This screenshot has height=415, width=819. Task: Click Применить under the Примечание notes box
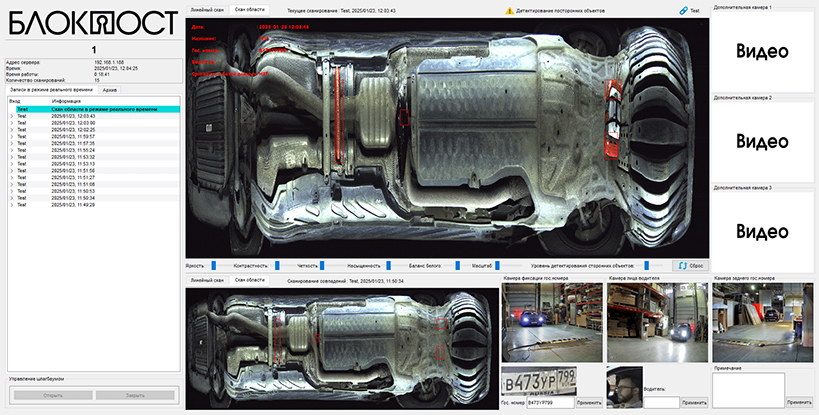pyautogui.click(x=799, y=402)
